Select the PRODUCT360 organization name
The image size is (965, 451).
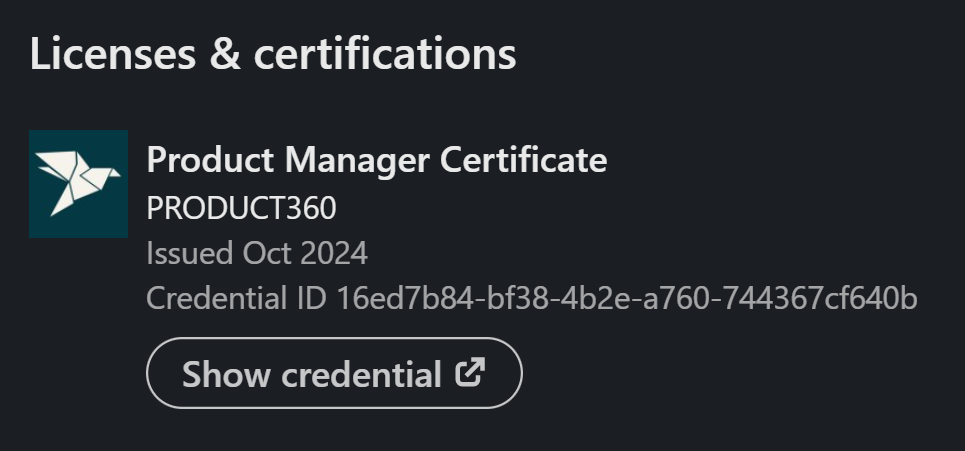[x=241, y=208]
